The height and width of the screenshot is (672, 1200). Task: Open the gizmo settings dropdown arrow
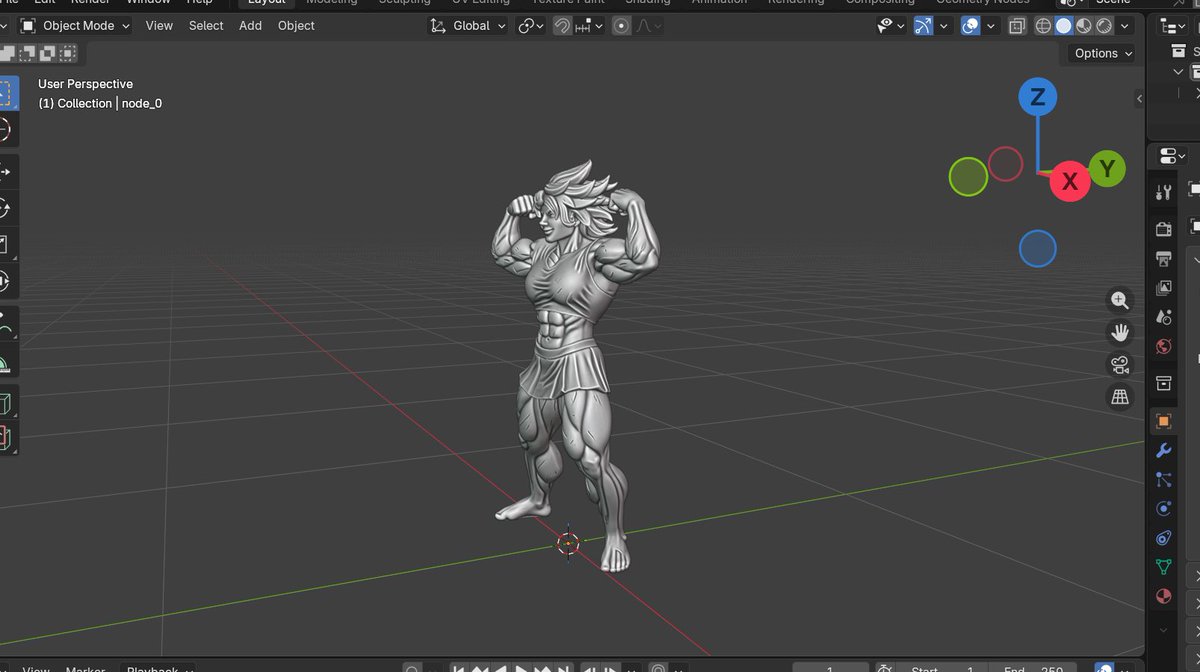pyautogui.click(x=944, y=26)
